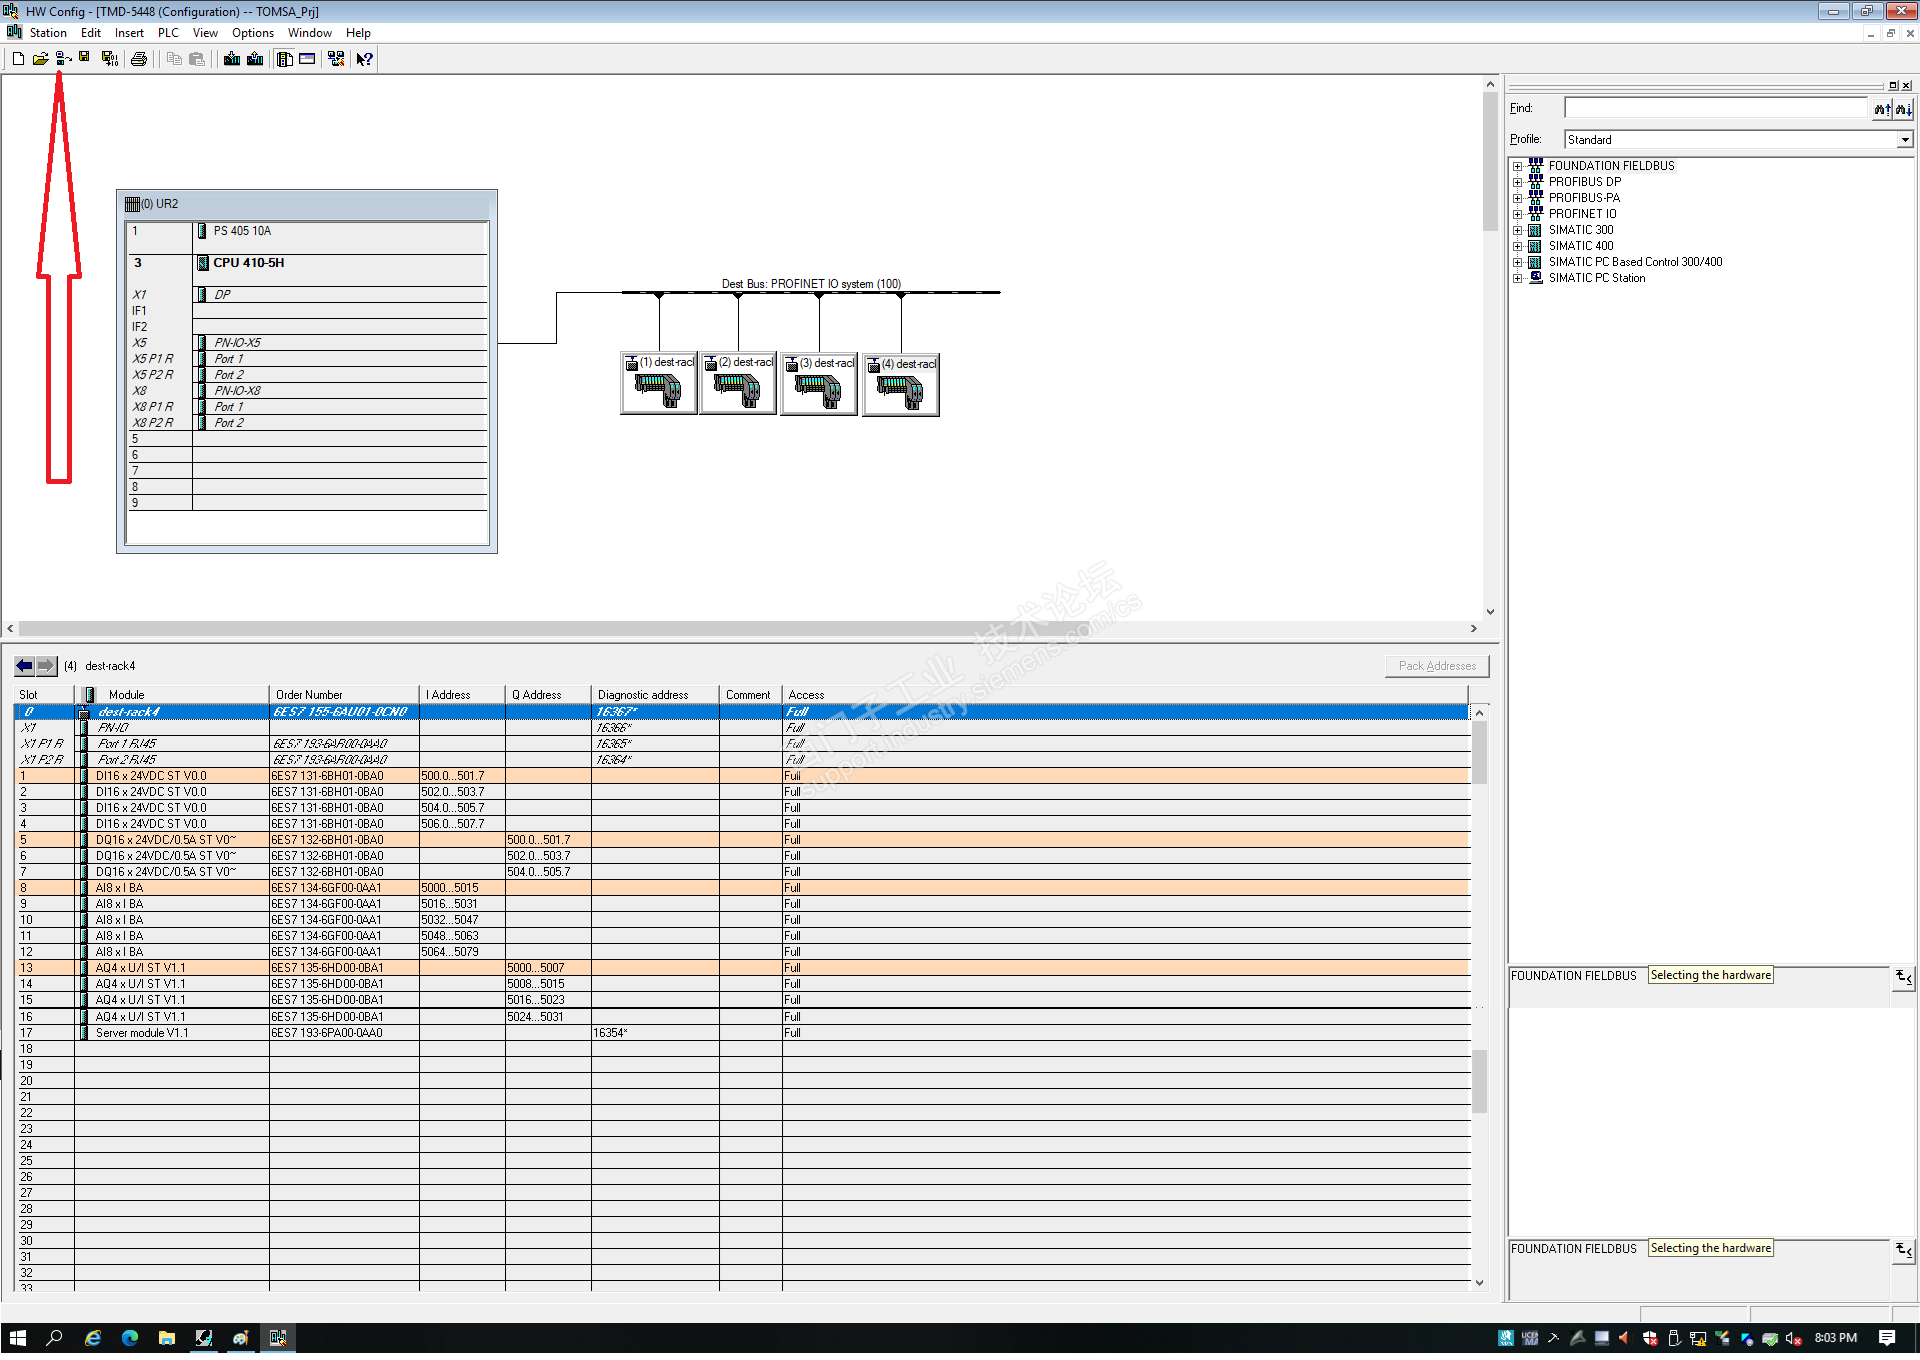Open the Profile dropdown list
This screenshot has width=1920, height=1360.
point(1904,140)
